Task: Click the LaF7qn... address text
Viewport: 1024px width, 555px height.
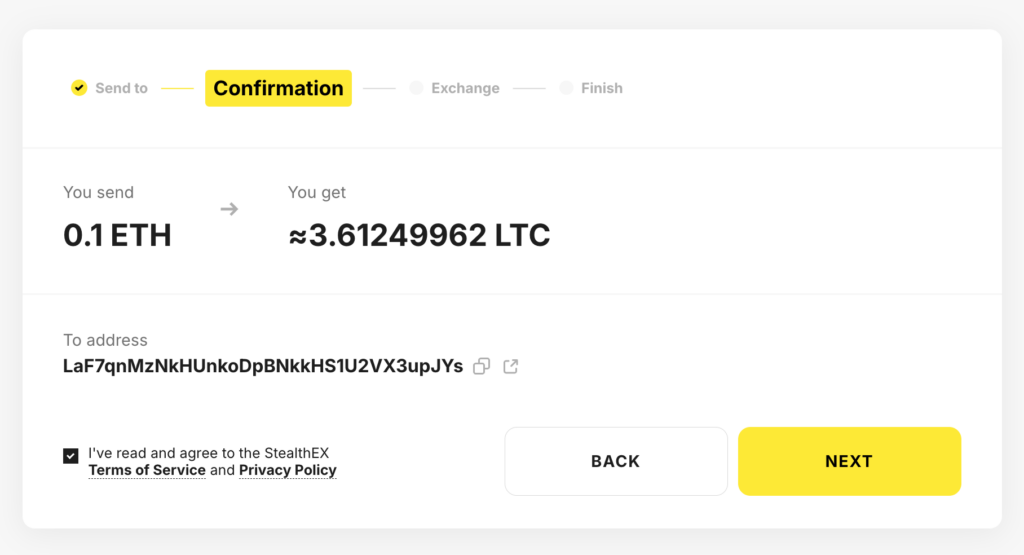Action: coord(263,366)
